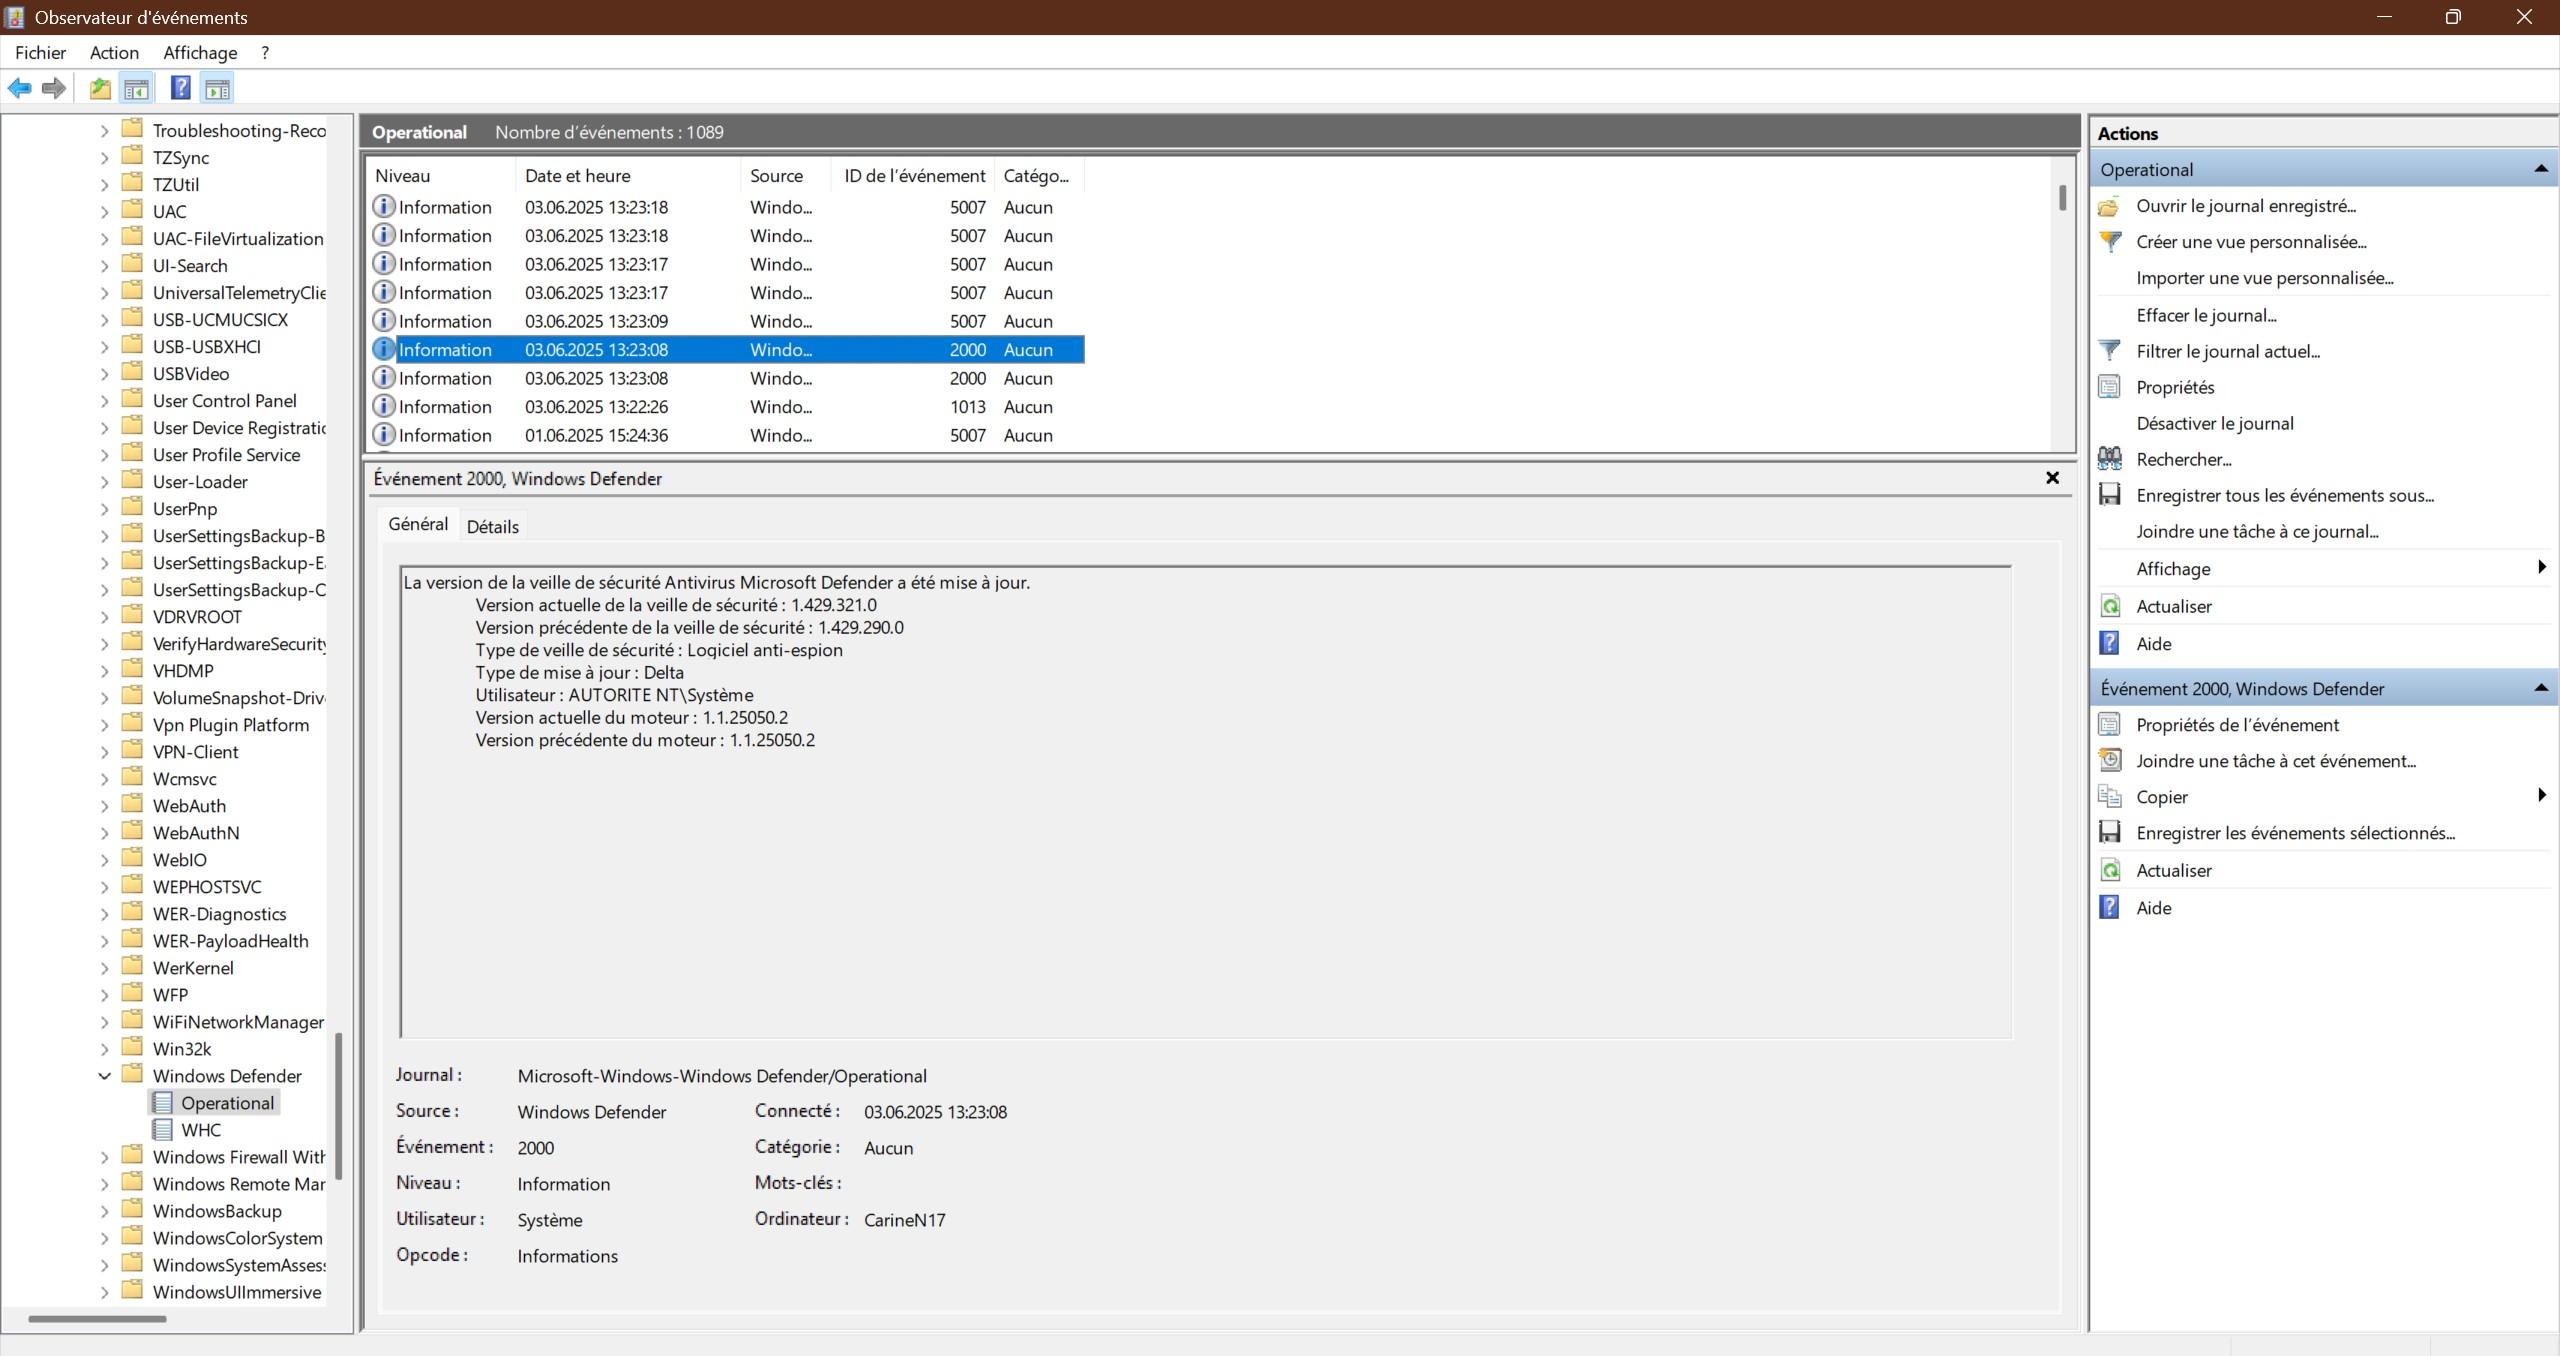Toggle the console tree pane icon

click(x=137, y=88)
